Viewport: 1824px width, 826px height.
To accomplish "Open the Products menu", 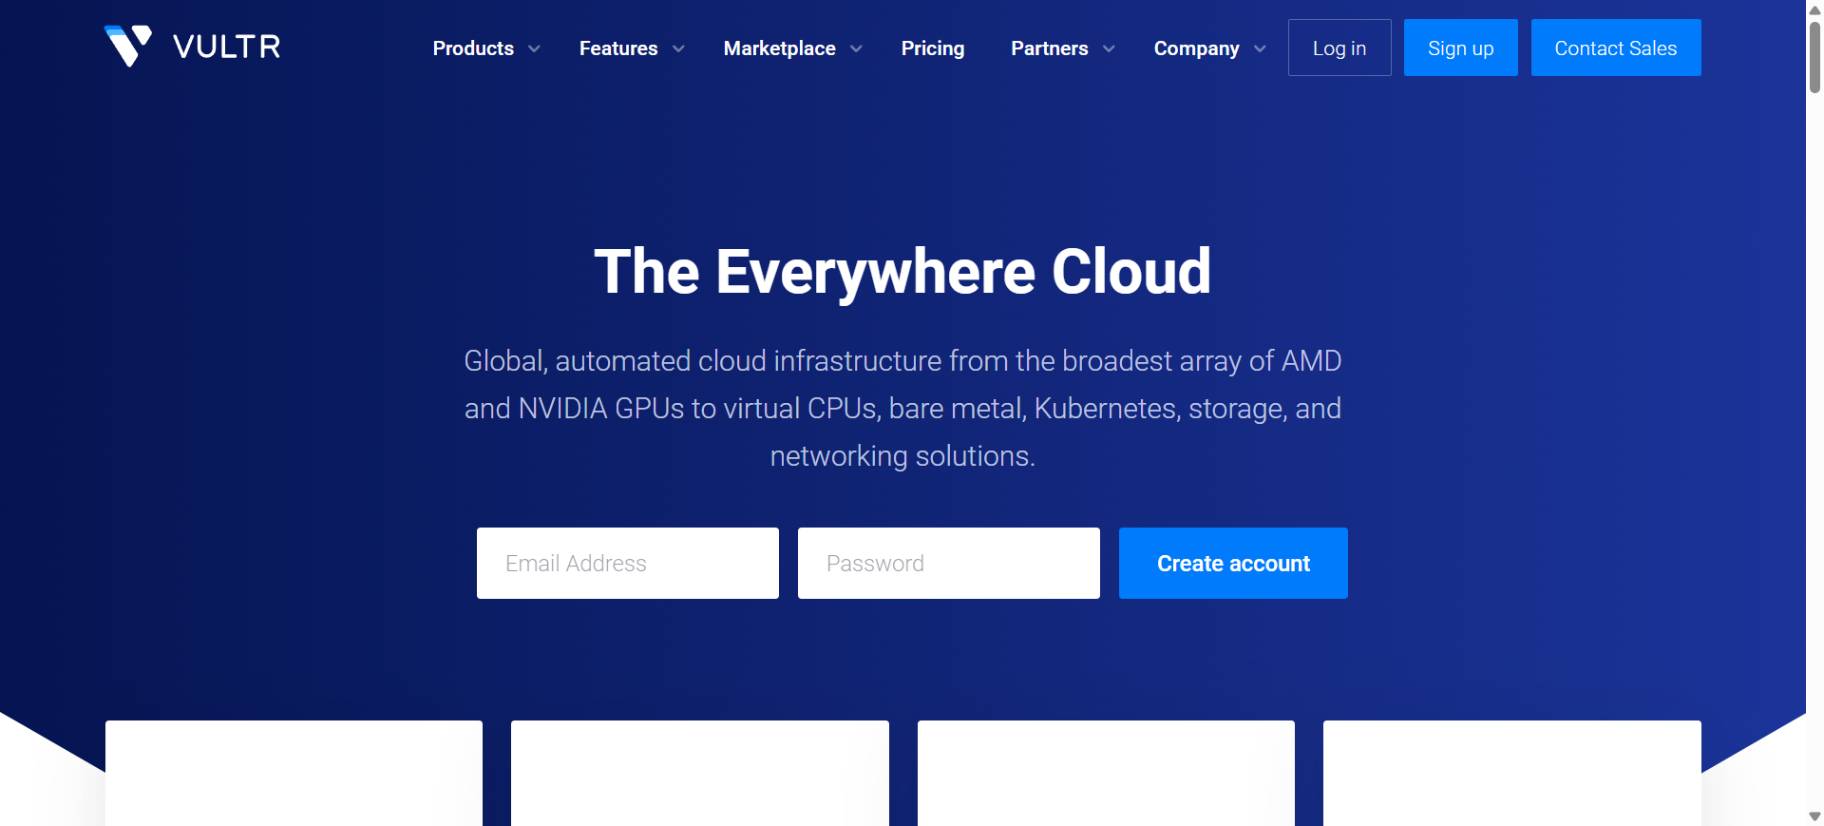I will pyautogui.click(x=473, y=48).
